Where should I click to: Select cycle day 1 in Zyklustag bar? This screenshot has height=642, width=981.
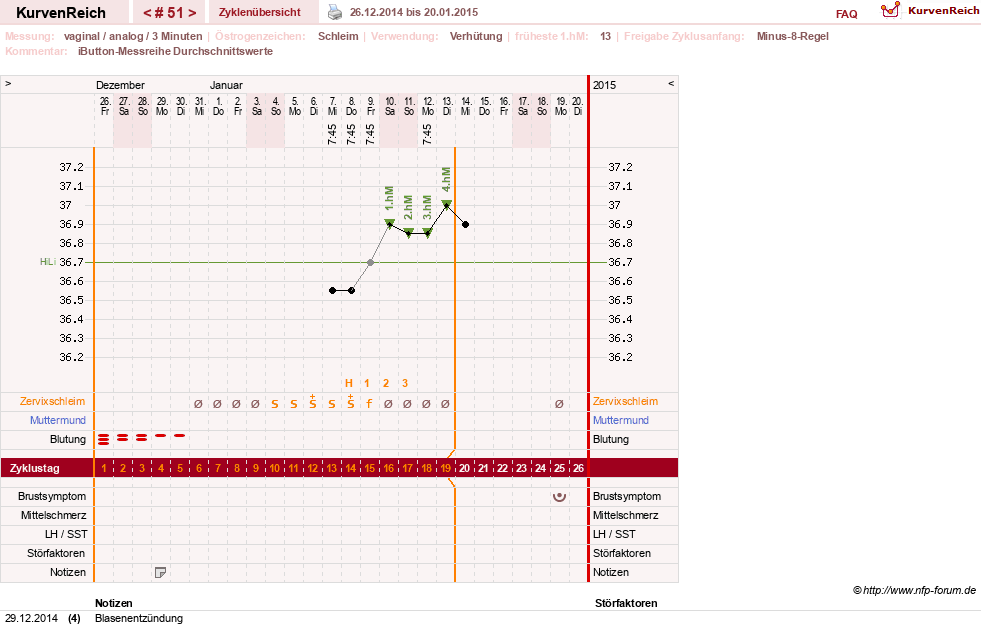coord(104,468)
